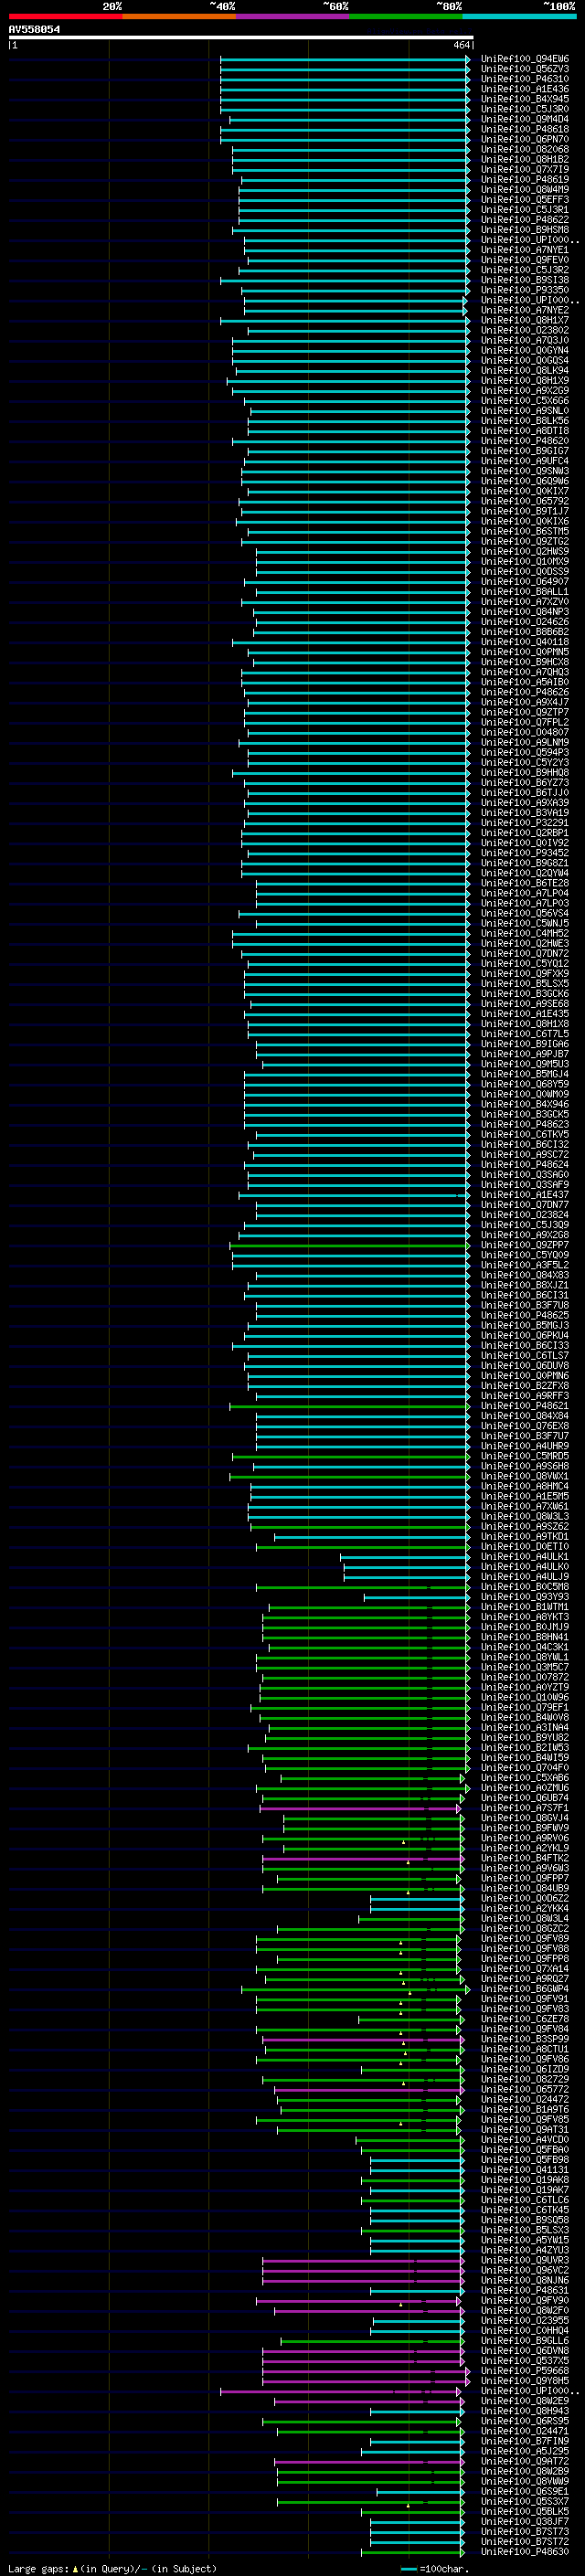
Task: Click the purple ~60% identity legend segment
Action: (292, 16)
